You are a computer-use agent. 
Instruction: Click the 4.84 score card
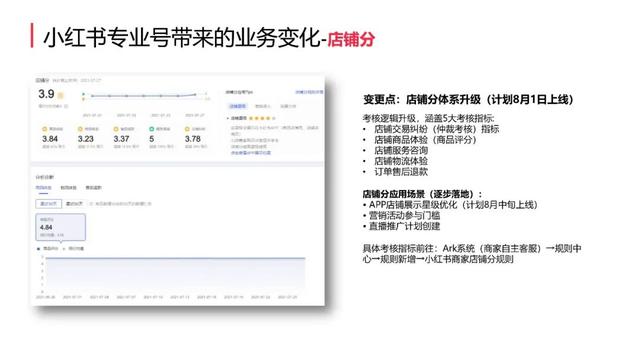coord(60,227)
